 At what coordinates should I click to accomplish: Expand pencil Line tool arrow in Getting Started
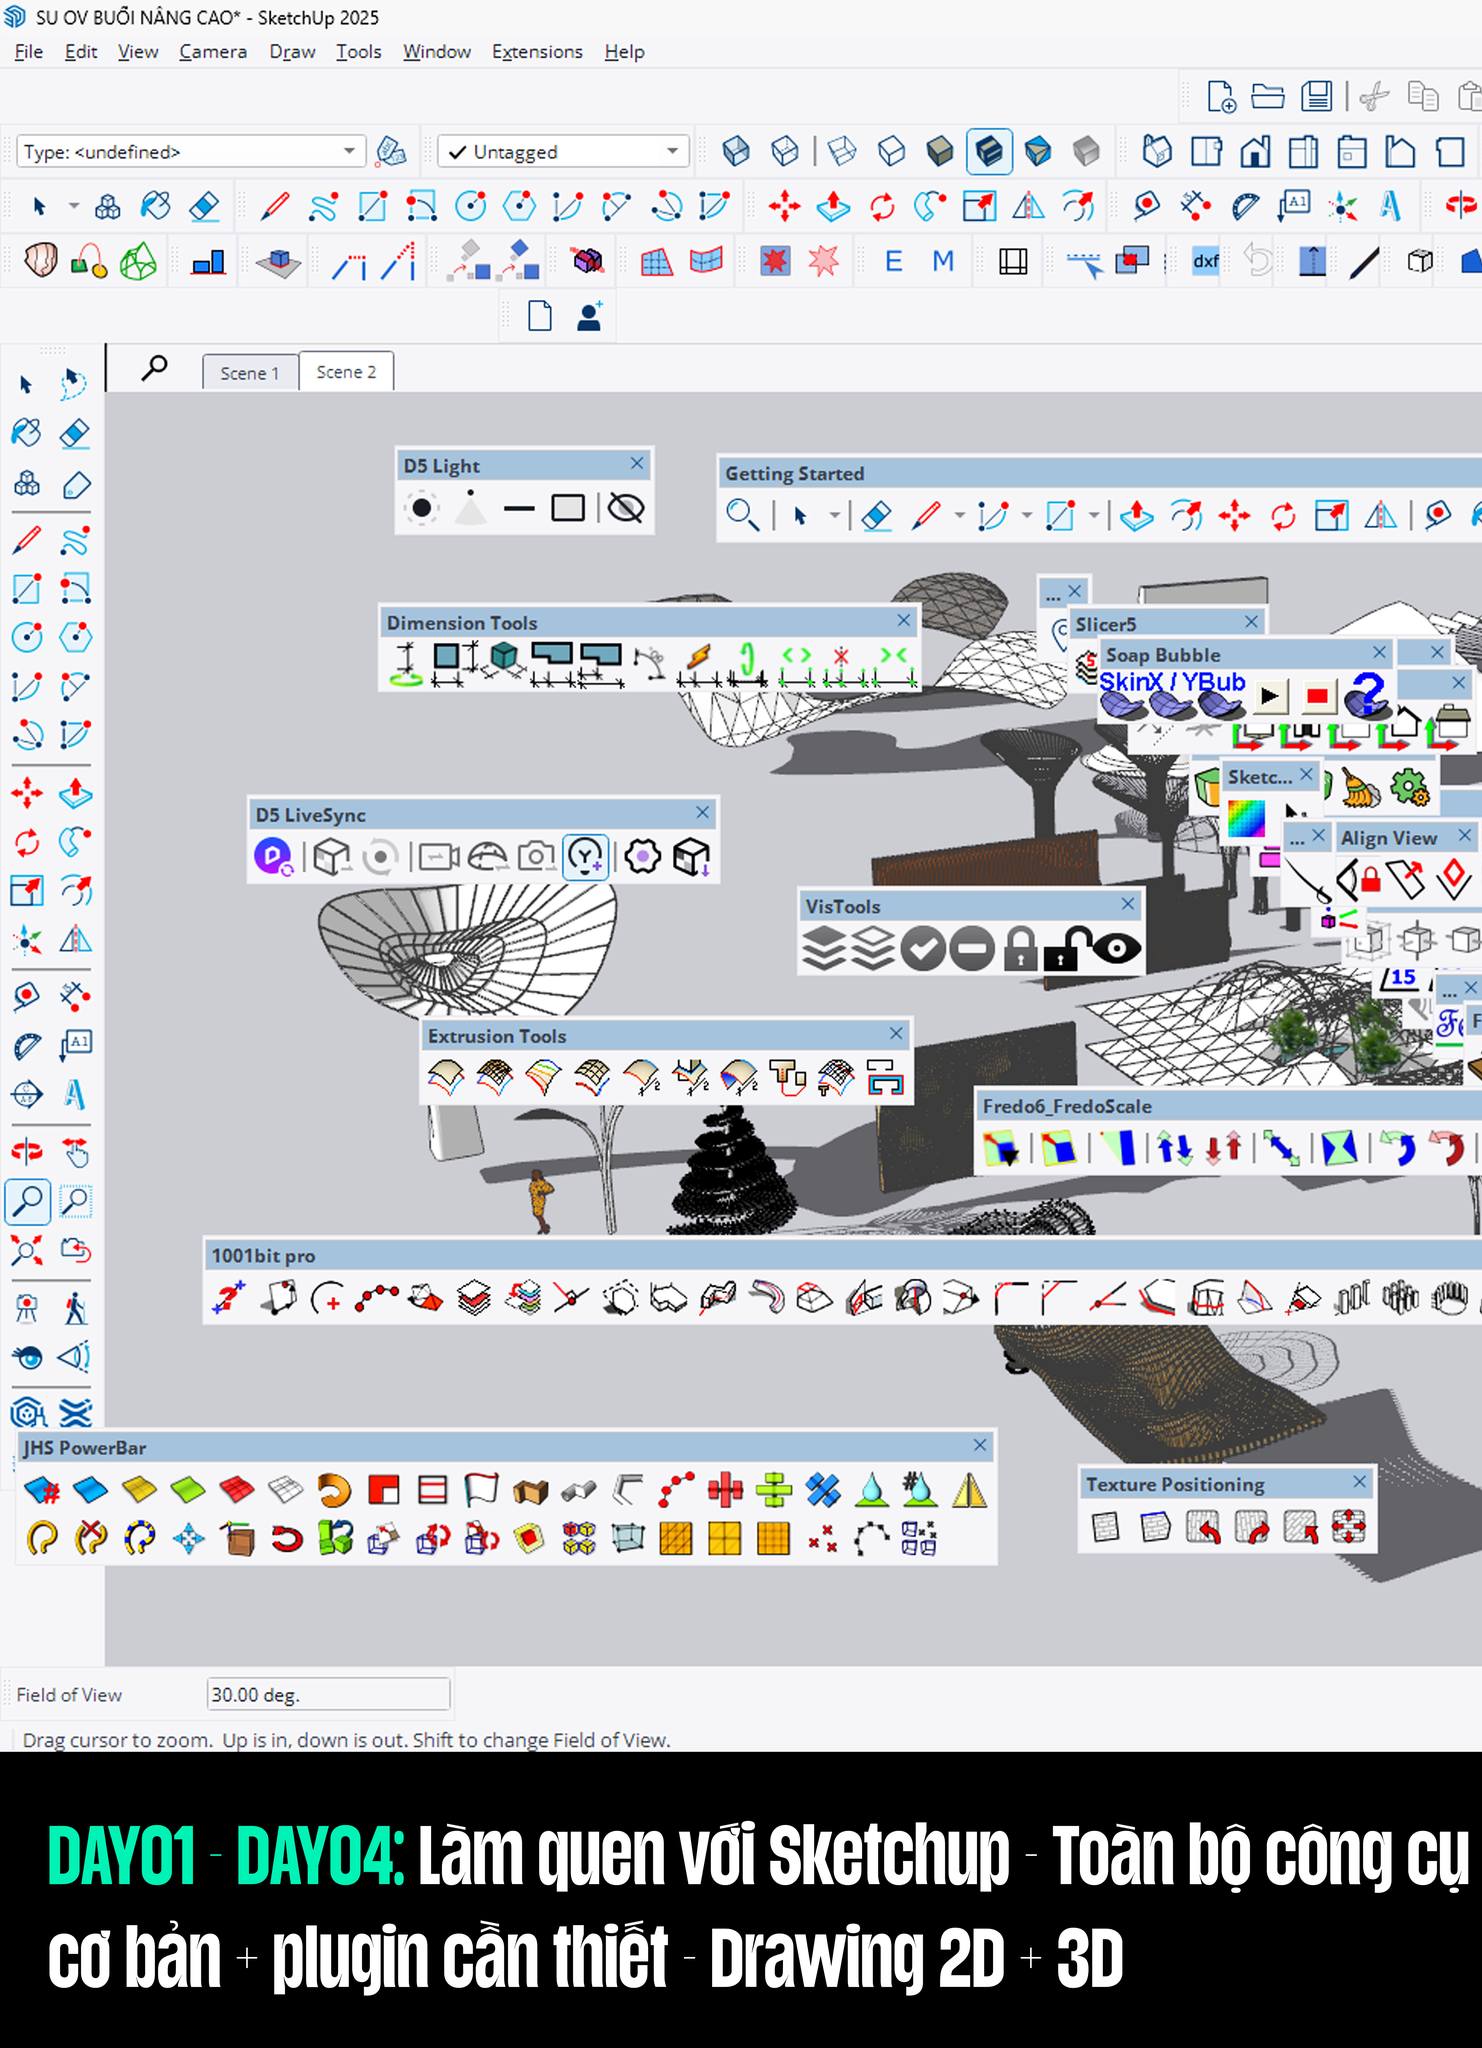(959, 516)
